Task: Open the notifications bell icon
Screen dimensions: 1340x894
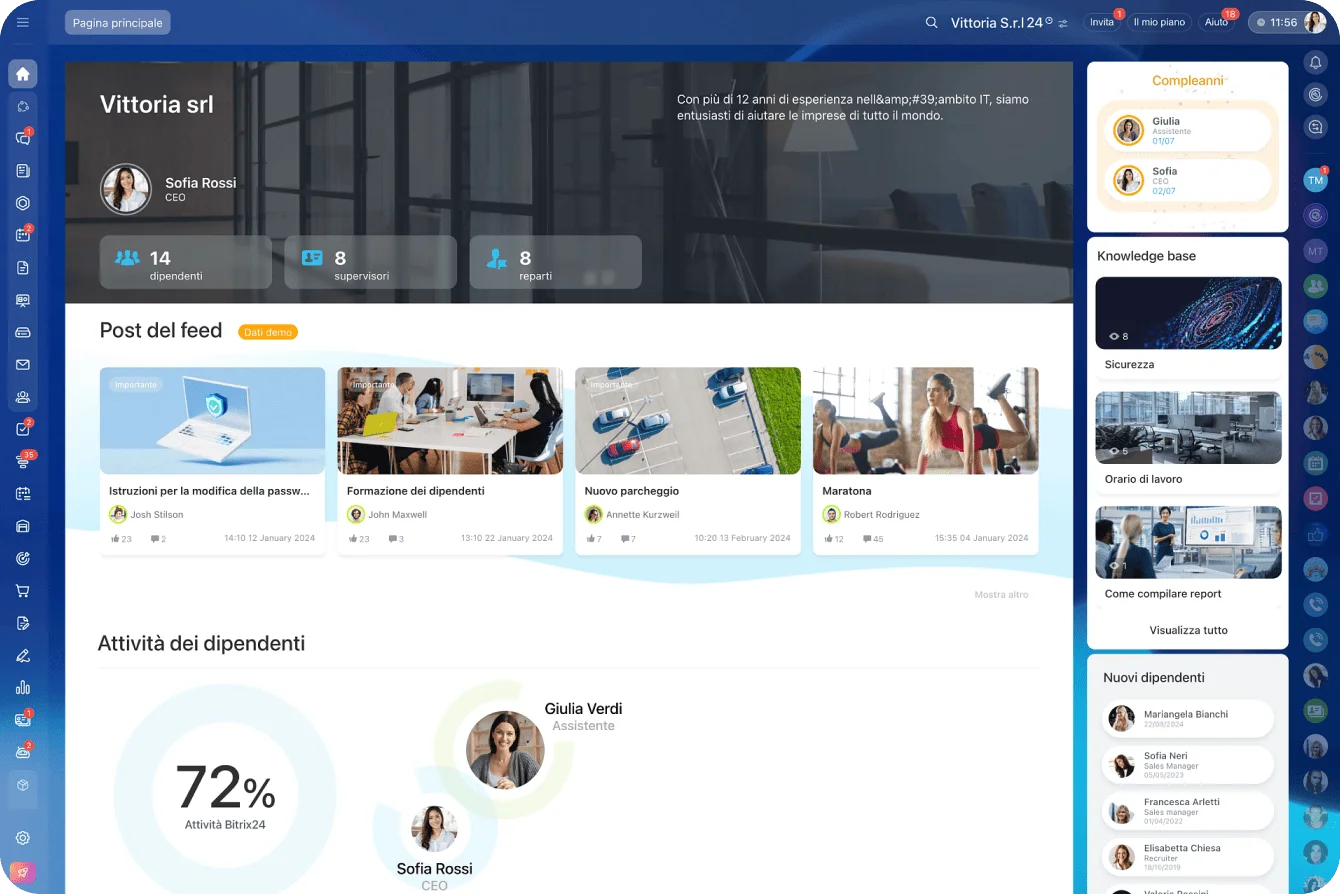Action: point(1315,62)
